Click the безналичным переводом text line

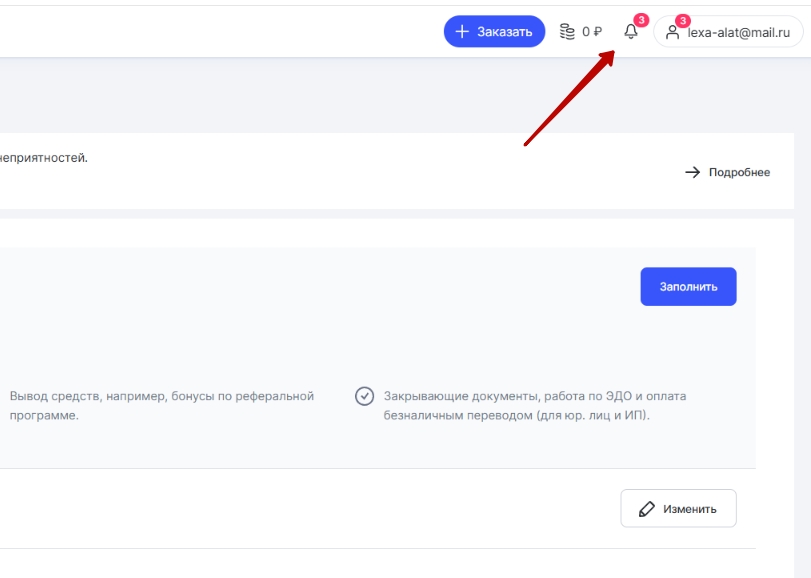516,415
